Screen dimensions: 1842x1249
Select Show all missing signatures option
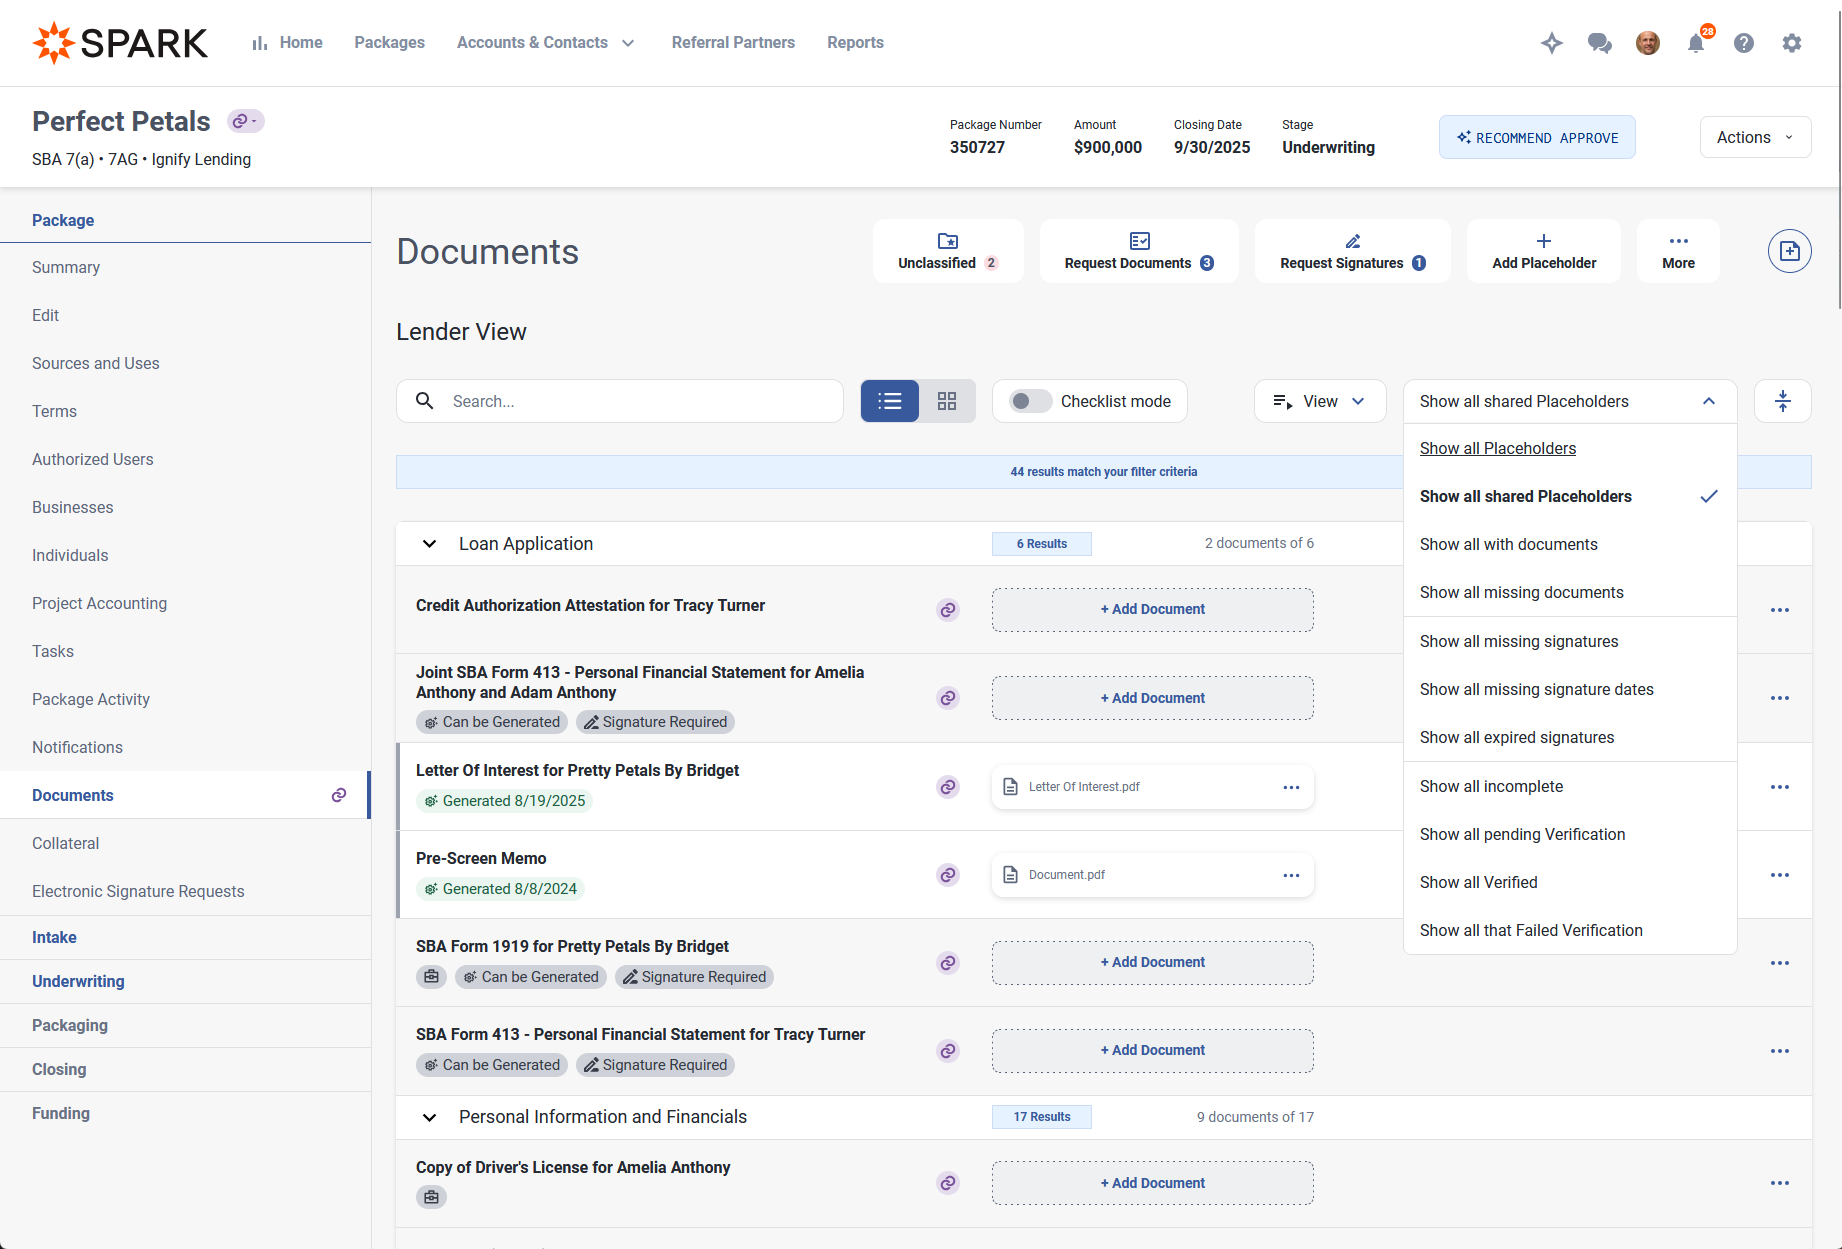click(x=1518, y=641)
